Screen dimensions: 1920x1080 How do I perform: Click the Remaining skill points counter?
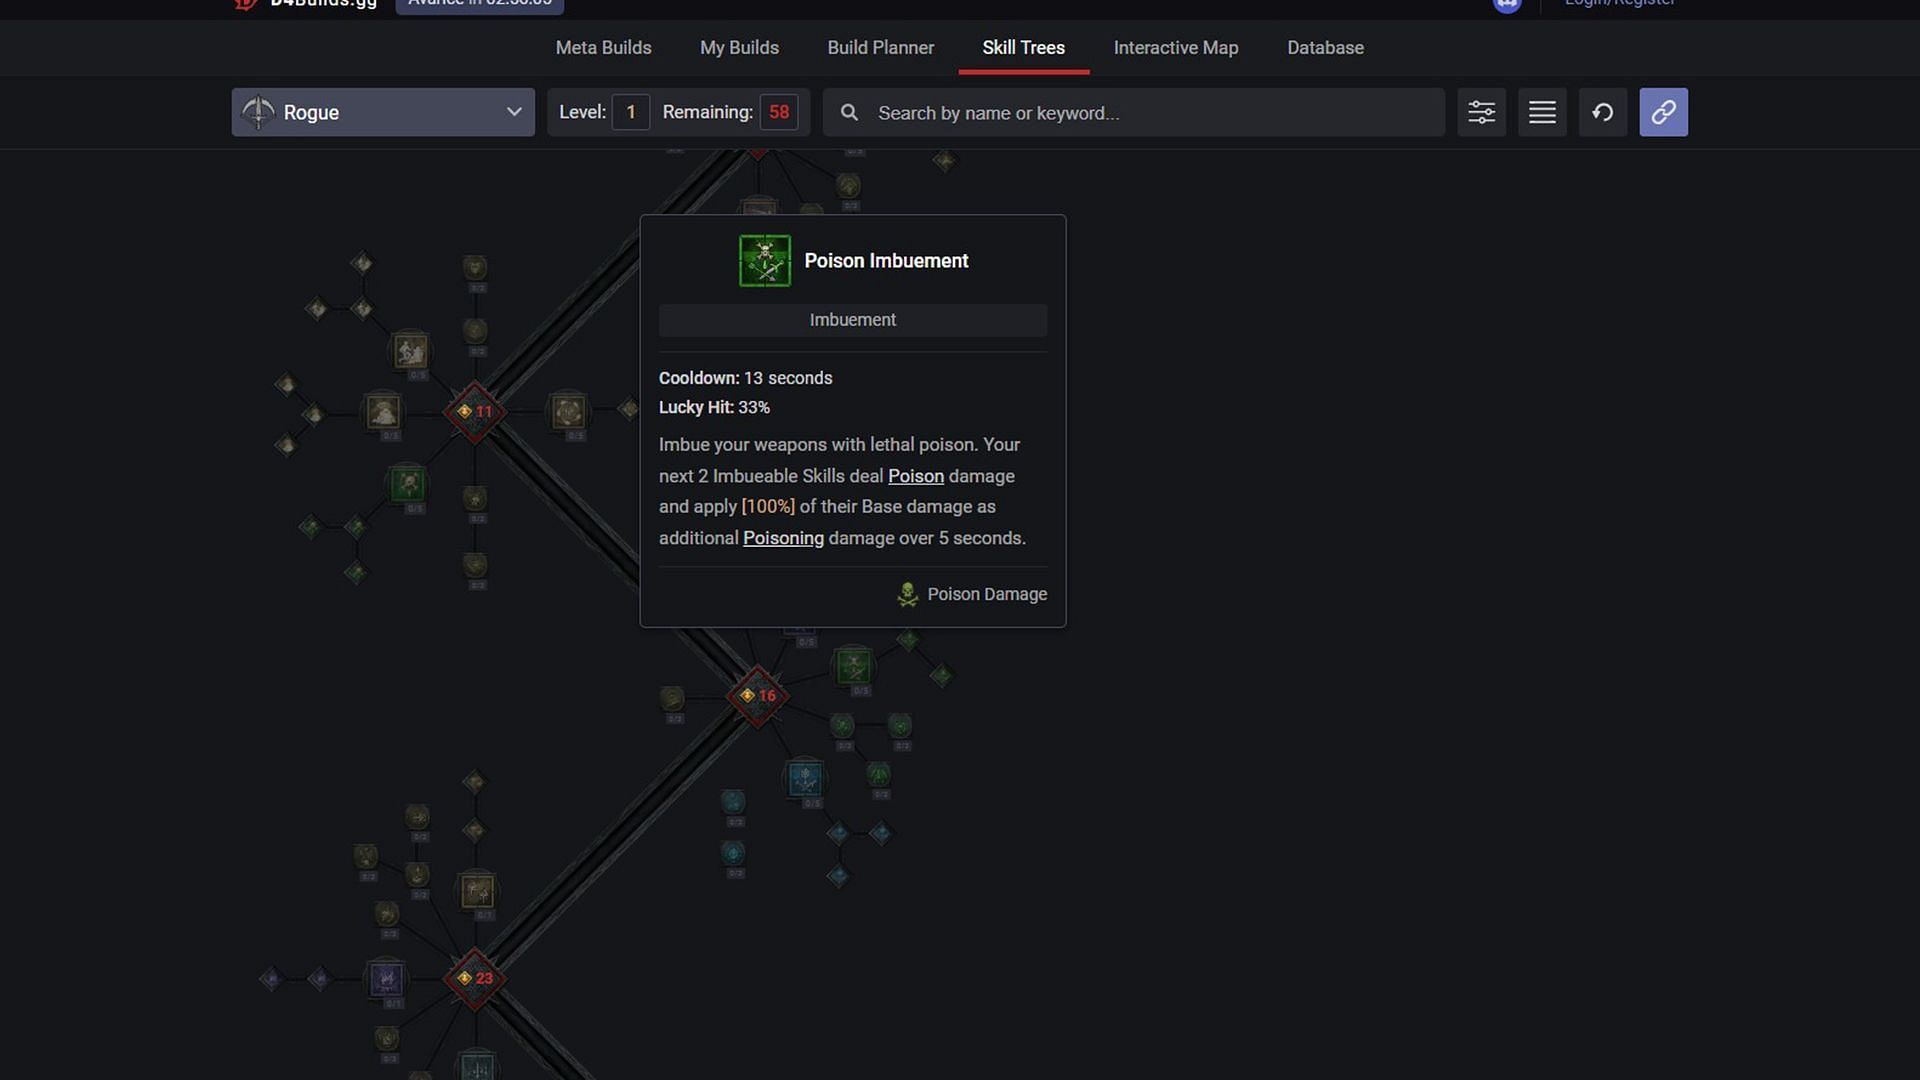(x=778, y=112)
